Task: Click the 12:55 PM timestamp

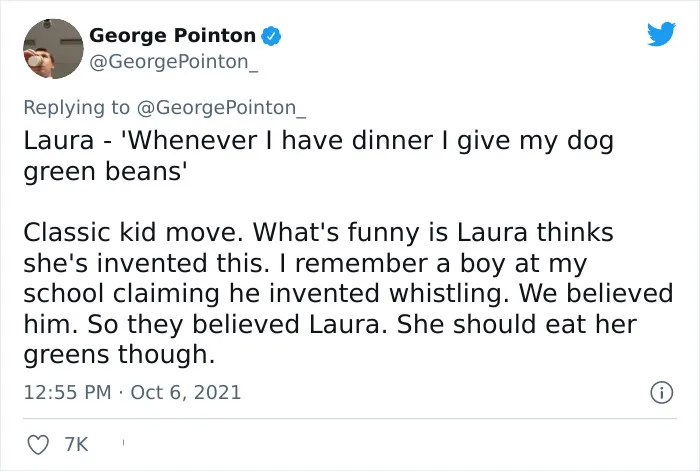Action: (x=67, y=392)
